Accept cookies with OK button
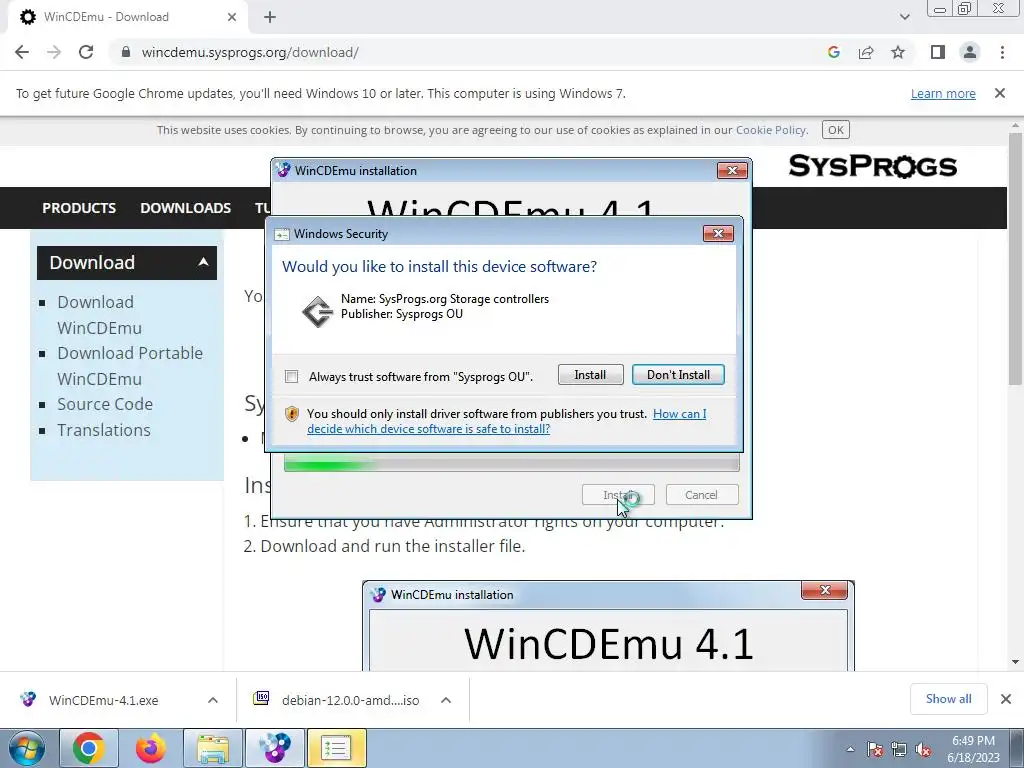Image resolution: width=1024 pixels, height=768 pixels. 835,130
